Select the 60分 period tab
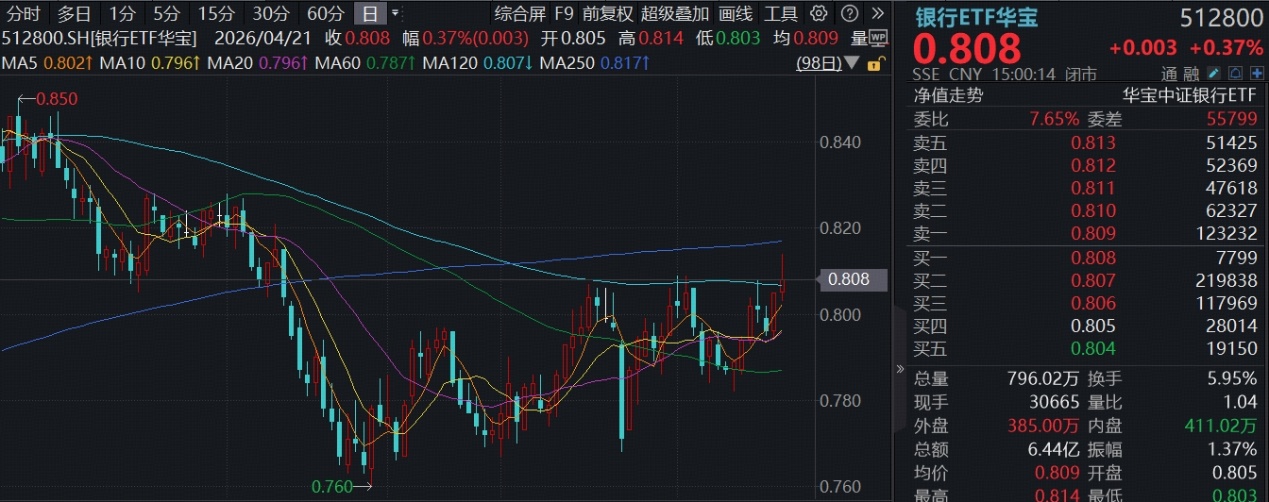The width and height of the screenshot is (1269, 502). tap(325, 14)
